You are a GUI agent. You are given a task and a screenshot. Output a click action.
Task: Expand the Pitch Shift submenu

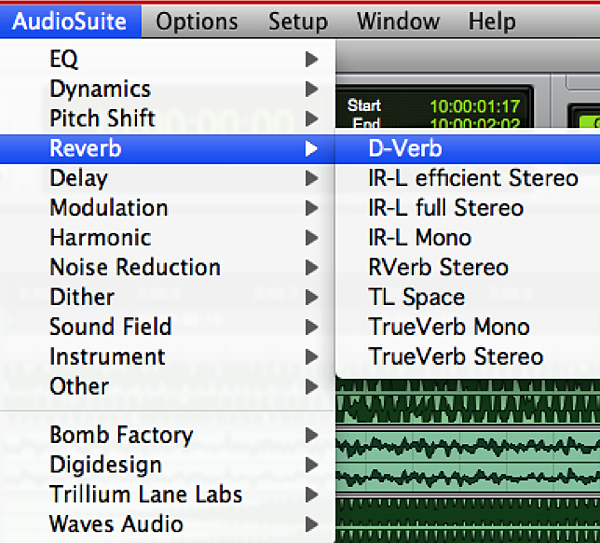(x=167, y=119)
